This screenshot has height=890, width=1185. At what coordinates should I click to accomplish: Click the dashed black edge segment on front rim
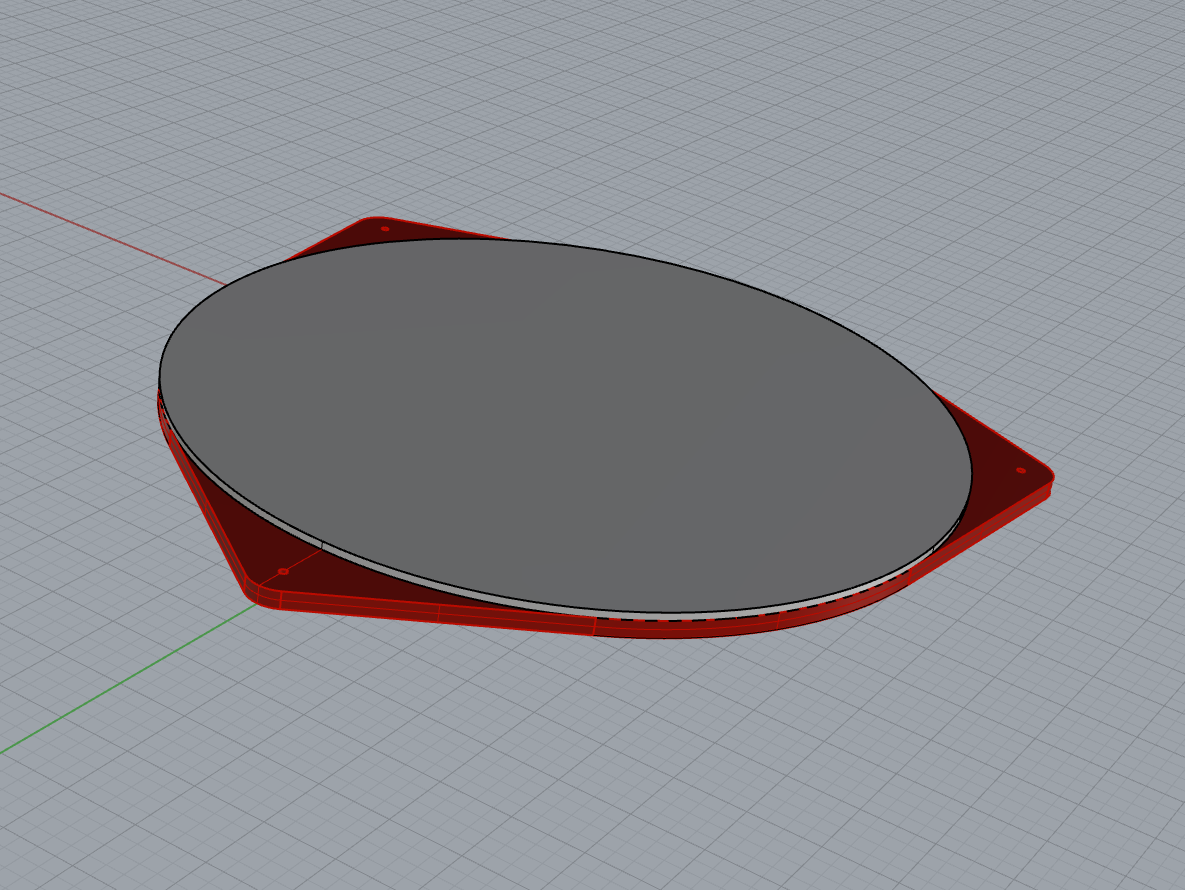690,620
